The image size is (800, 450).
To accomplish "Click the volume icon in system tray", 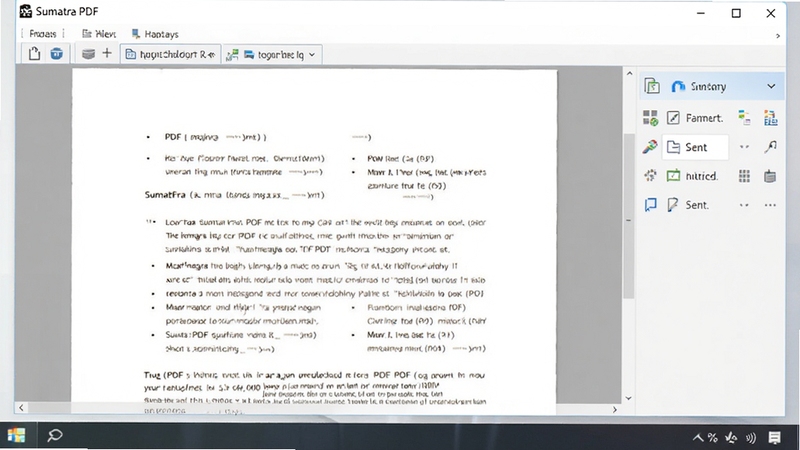I will (x=751, y=438).
